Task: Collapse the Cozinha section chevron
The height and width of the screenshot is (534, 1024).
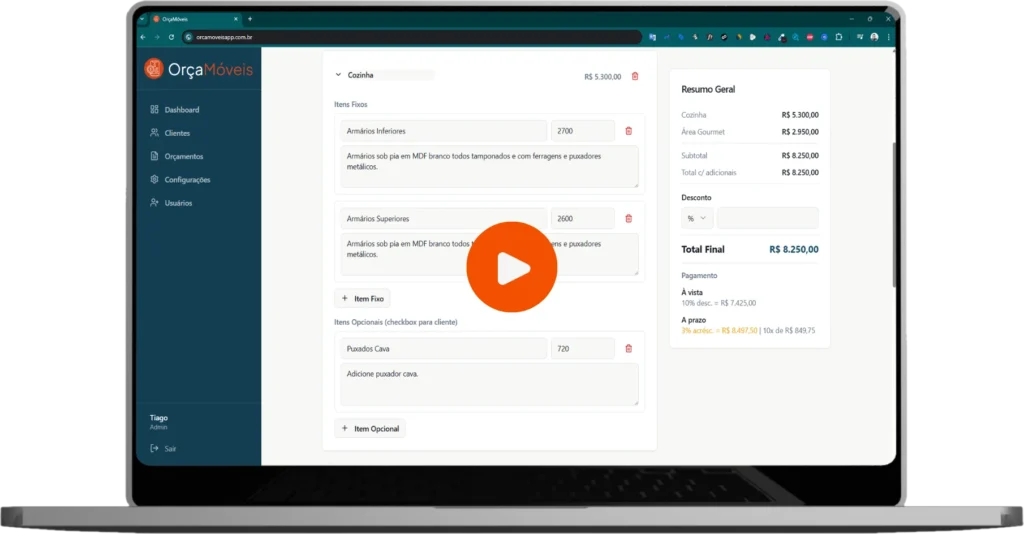Action: click(337, 75)
